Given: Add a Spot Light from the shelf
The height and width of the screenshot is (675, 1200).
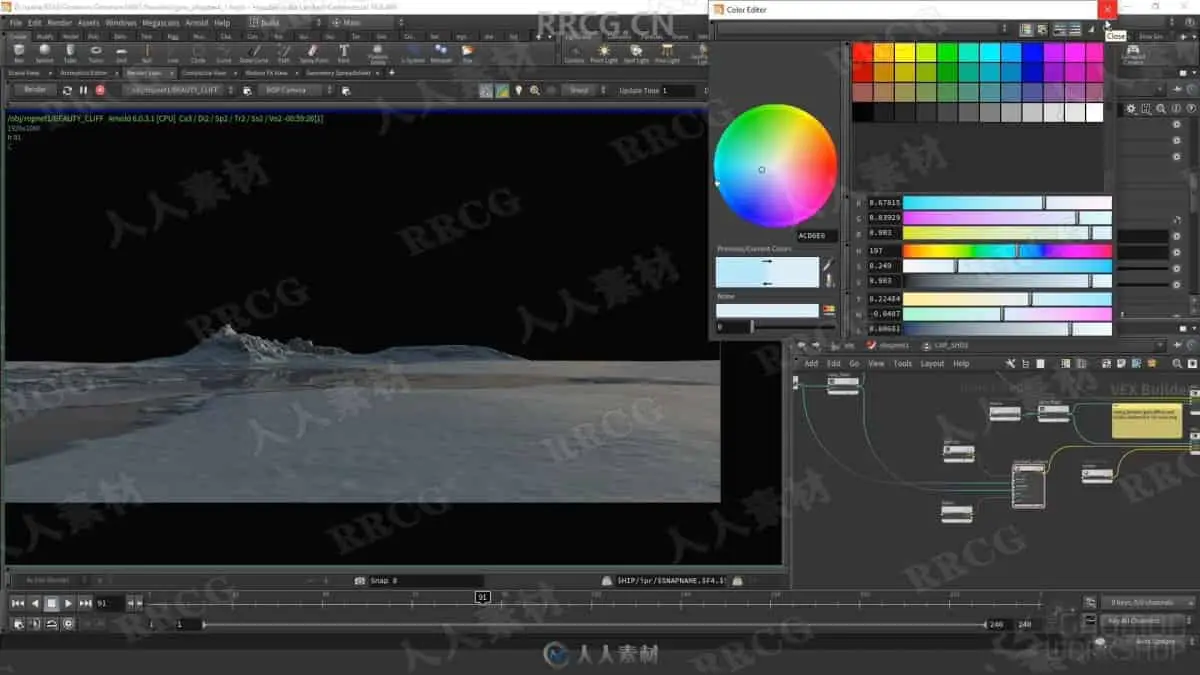Looking at the screenshot, I should (635, 53).
